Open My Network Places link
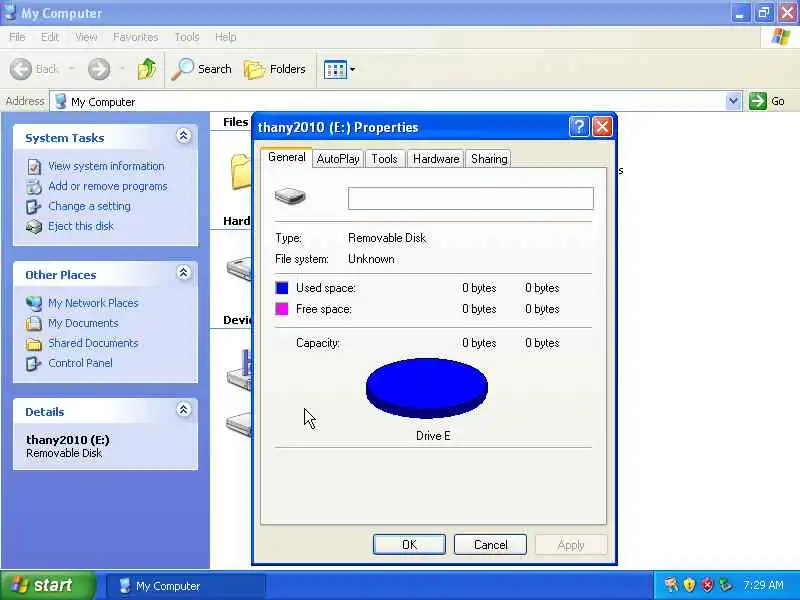800x600 pixels. coord(93,303)
